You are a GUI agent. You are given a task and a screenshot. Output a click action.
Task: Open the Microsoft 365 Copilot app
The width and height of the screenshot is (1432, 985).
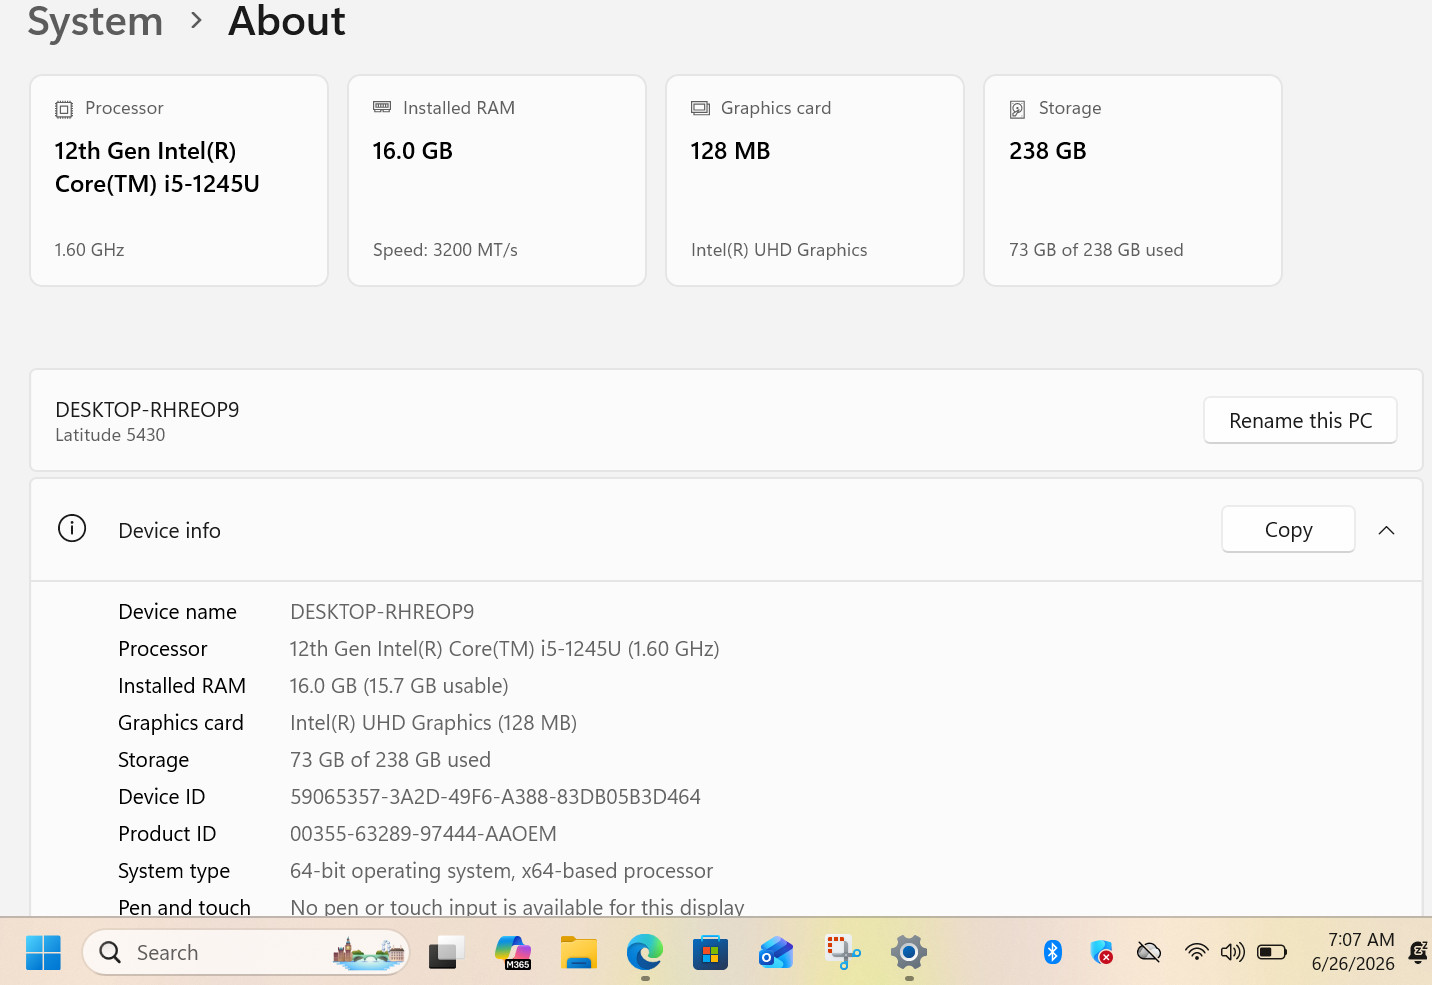coord(513,952)
